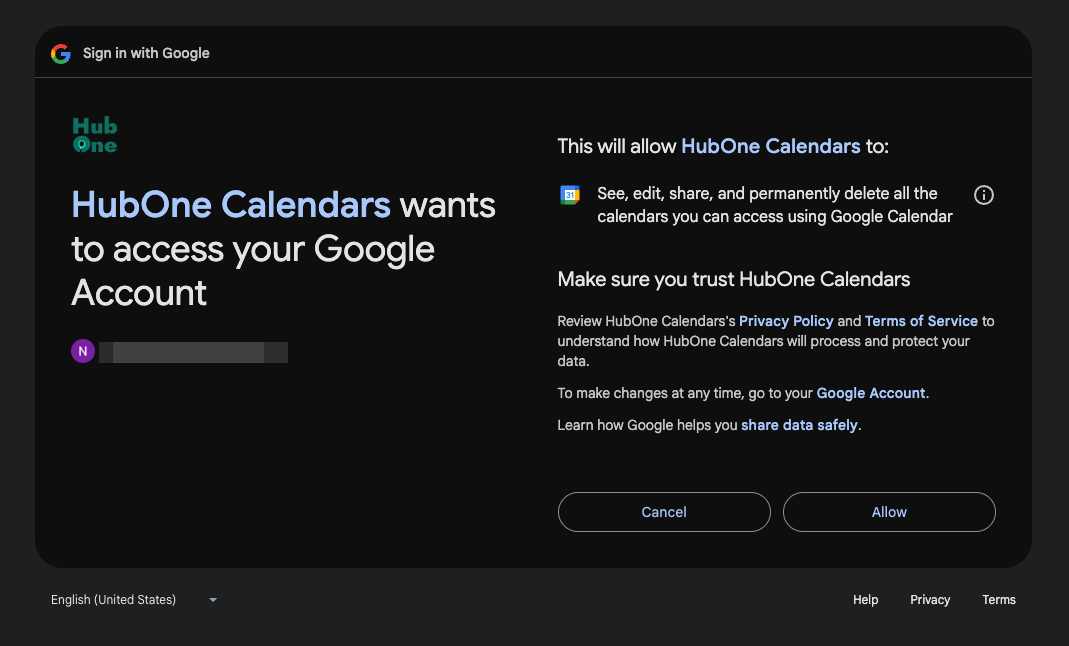Open the share data safely link
1069x646 pixels.
point(799,425)
